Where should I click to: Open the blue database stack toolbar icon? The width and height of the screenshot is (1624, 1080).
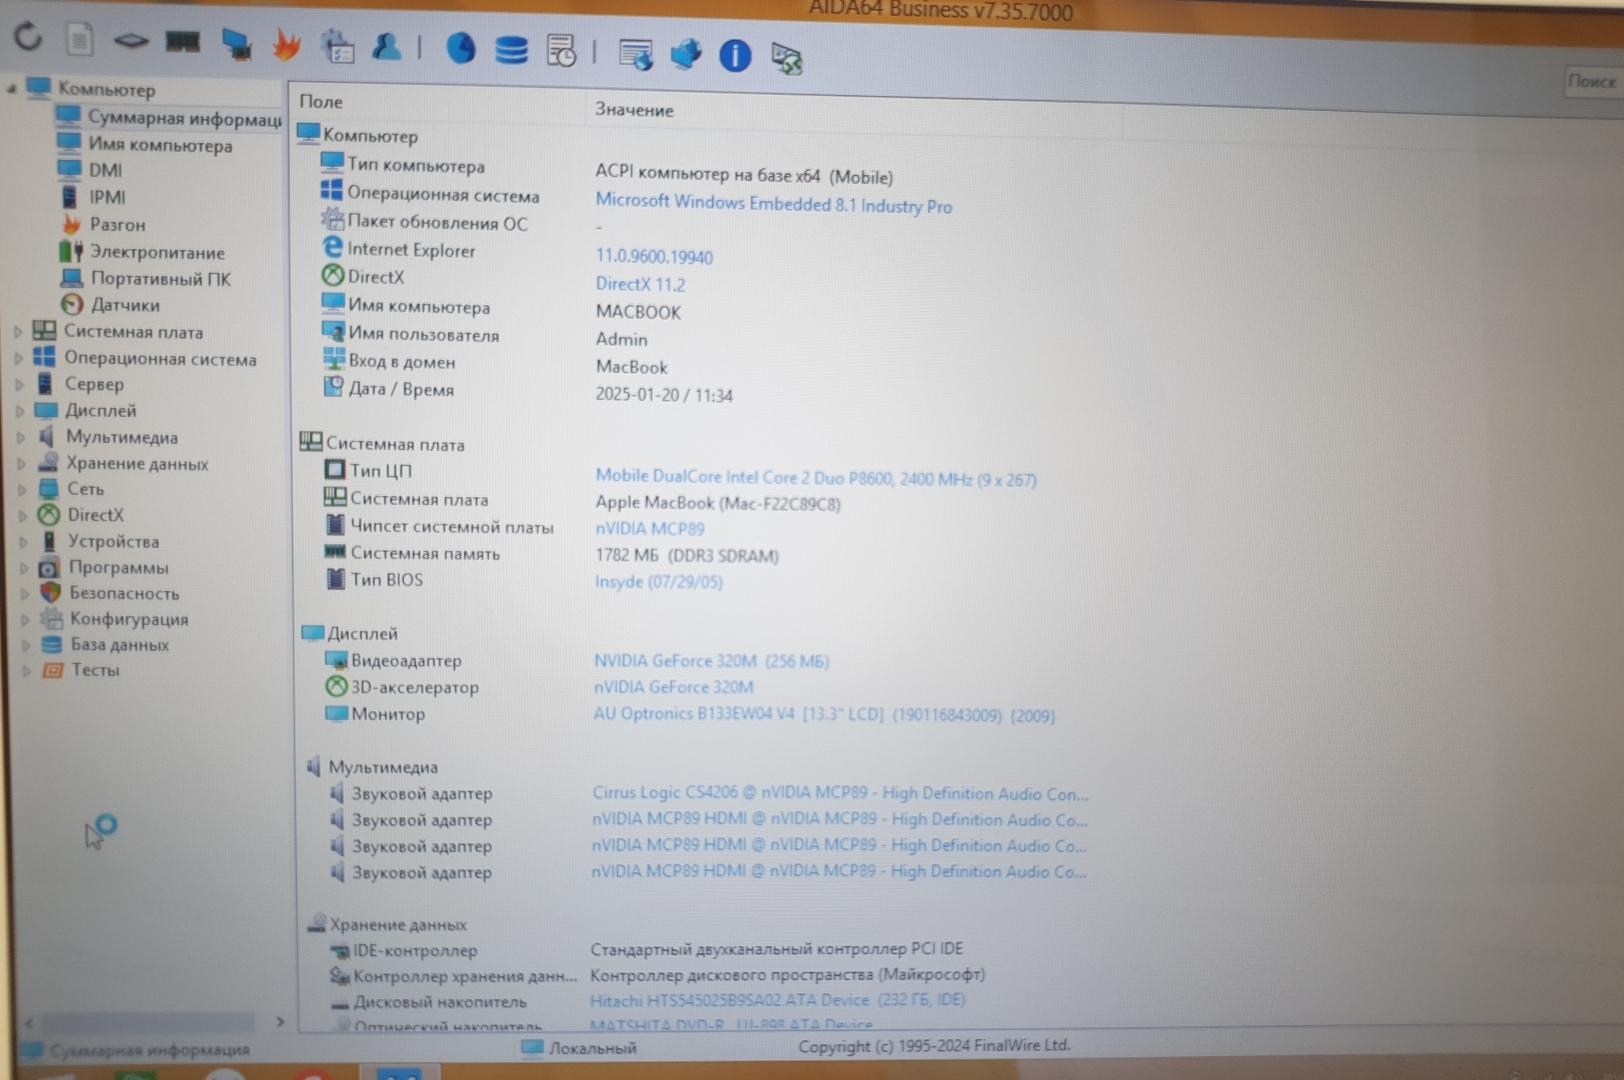[x=511, y=50]
